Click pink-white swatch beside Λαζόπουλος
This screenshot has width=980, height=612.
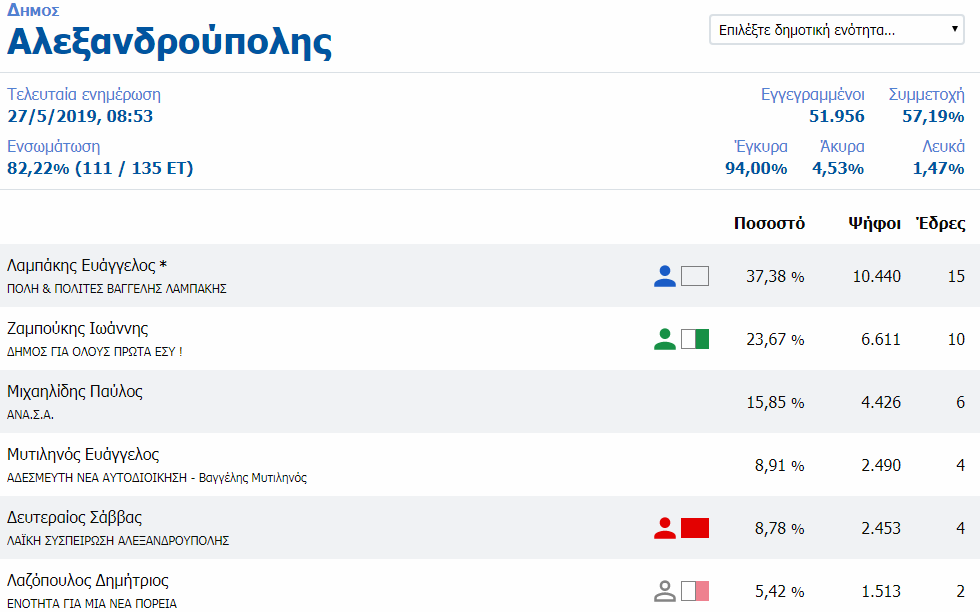(x=695, y=591)
